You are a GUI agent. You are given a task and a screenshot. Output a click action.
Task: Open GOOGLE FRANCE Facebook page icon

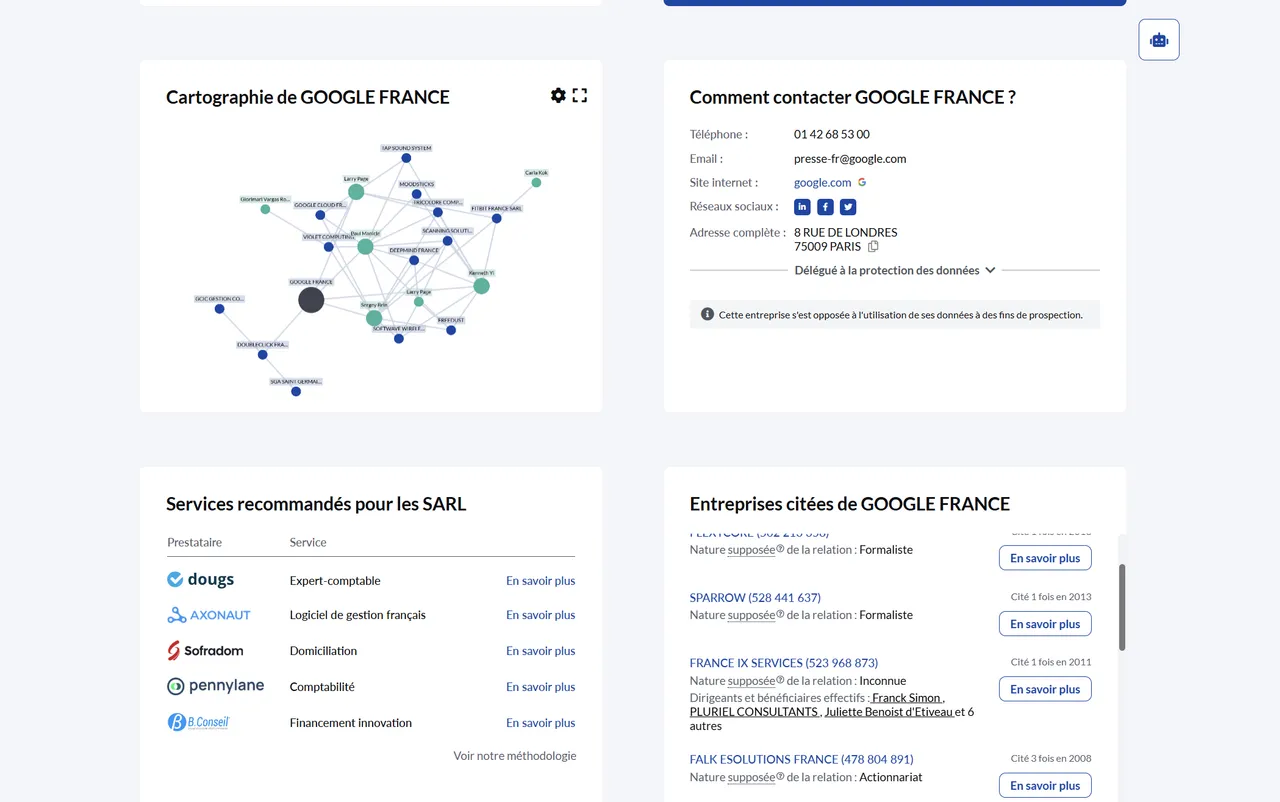point(825,207)
